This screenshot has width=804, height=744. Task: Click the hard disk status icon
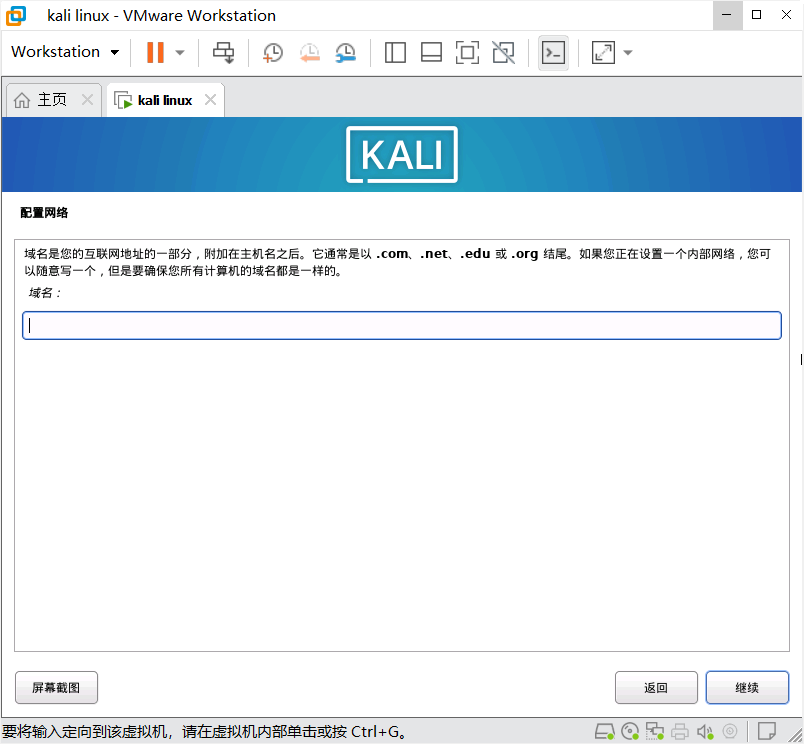pos(605,731)
